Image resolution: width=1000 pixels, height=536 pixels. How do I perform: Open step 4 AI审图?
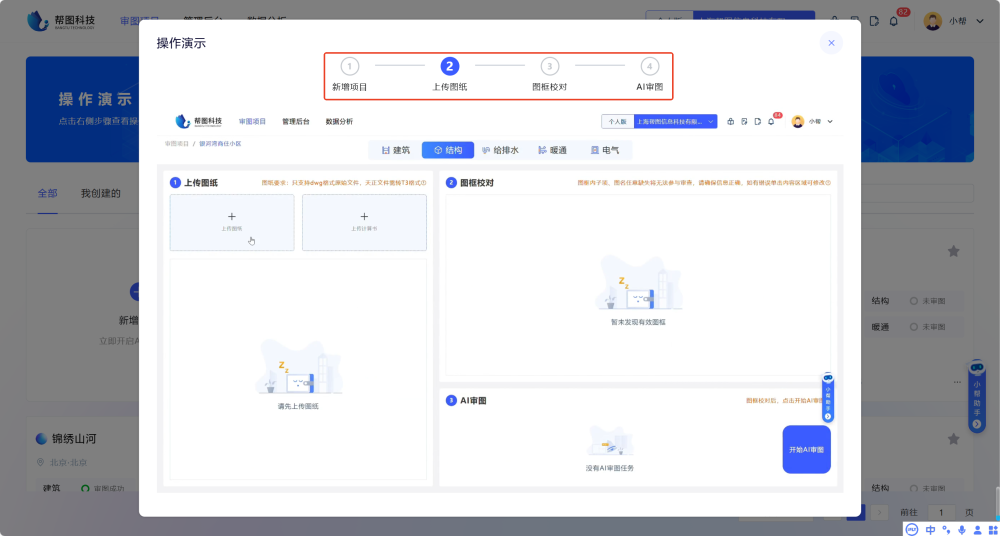point(649,67)
